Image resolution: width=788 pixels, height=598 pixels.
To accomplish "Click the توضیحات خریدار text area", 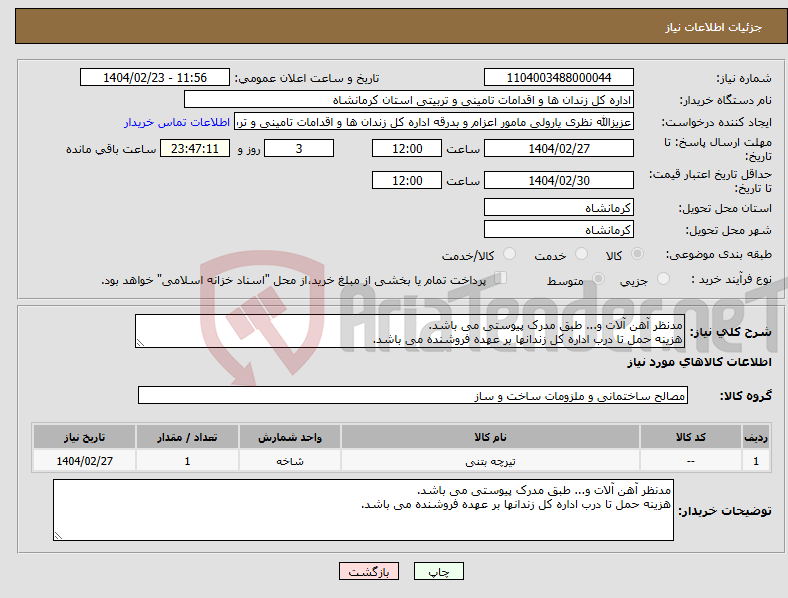I will click(x=363, y=510).
